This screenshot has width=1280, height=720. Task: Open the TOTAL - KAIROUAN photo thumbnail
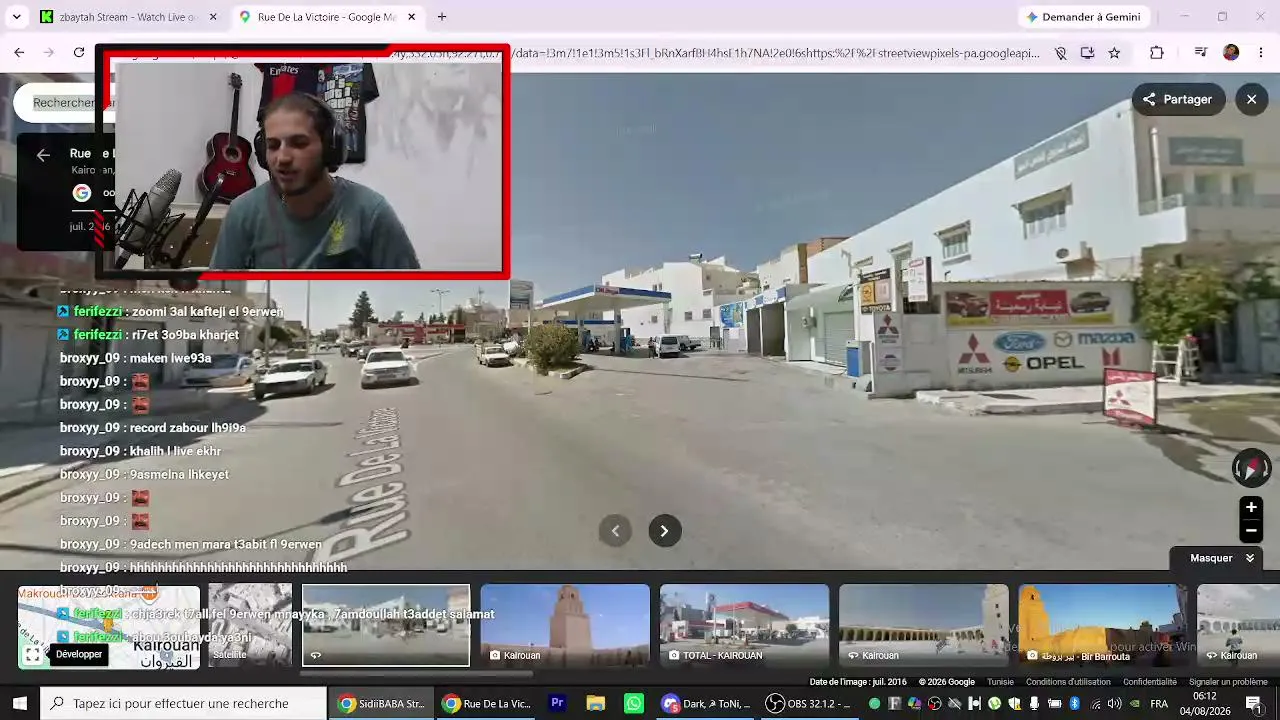744,625
